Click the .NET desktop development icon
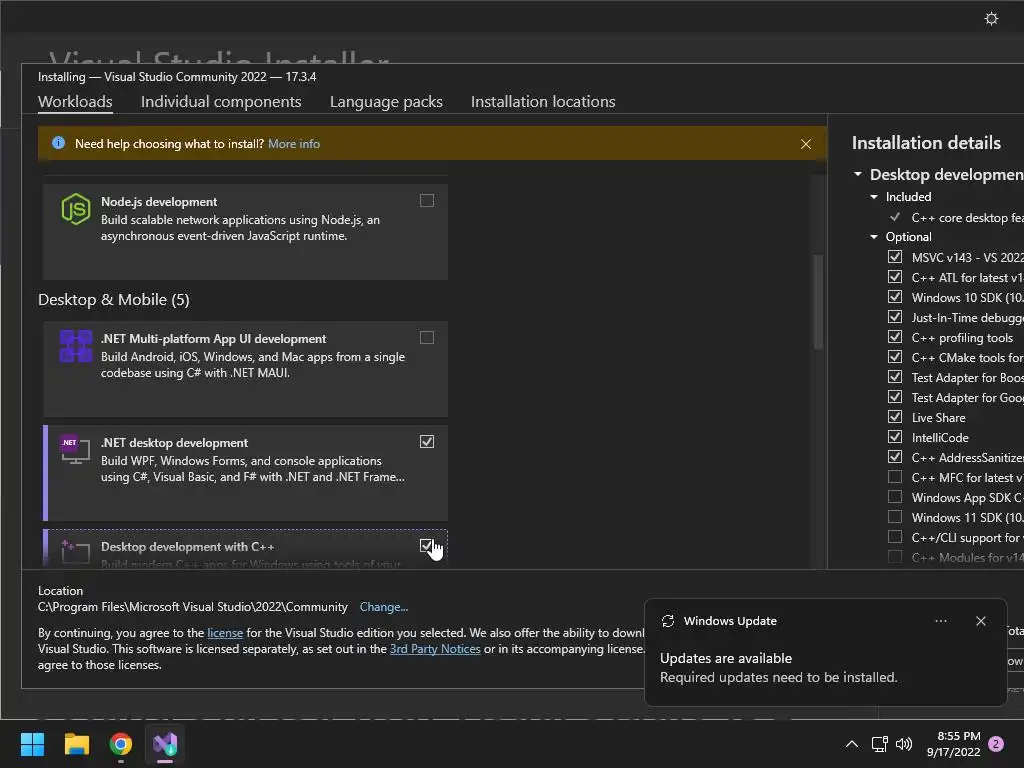 pyautogui.click(x=74, y=449)
